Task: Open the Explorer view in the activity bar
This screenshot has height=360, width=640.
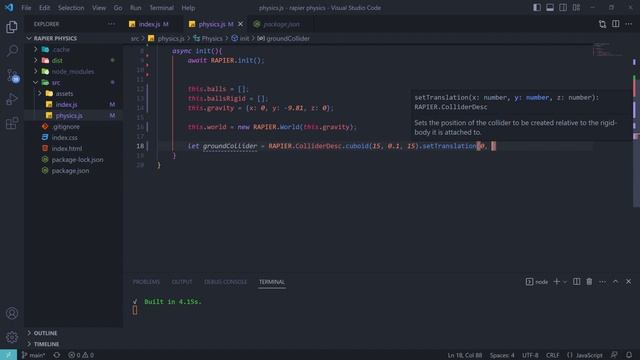Action: pyautogui.click(x=12, y=27)
